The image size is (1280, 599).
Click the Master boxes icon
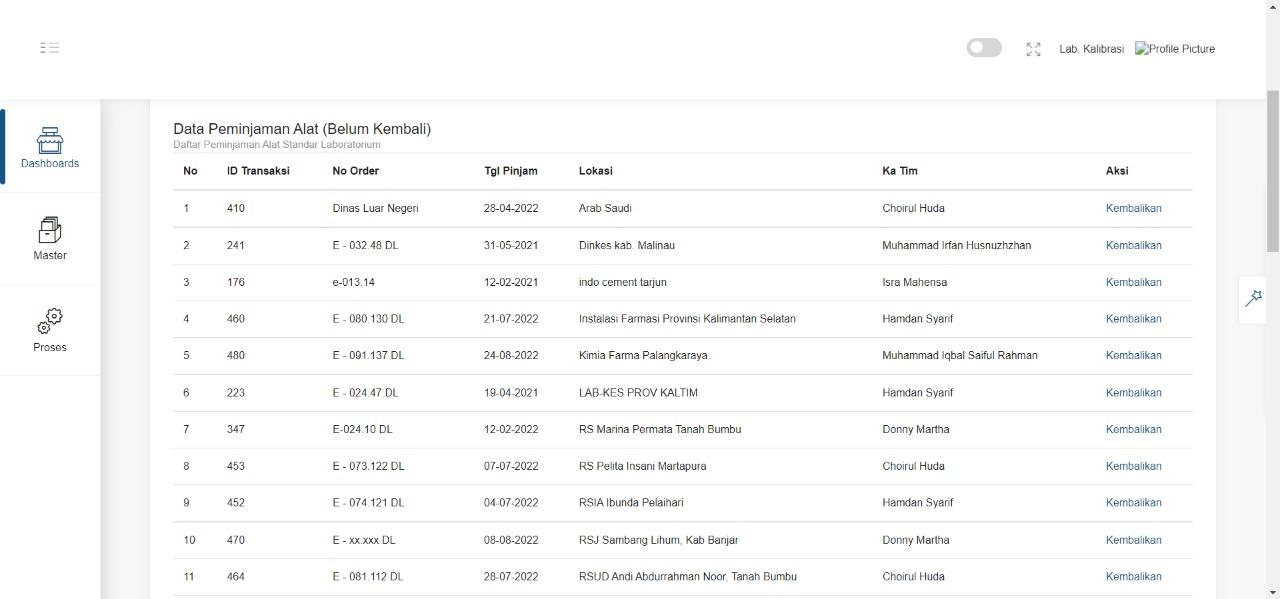tap(50, 231)
